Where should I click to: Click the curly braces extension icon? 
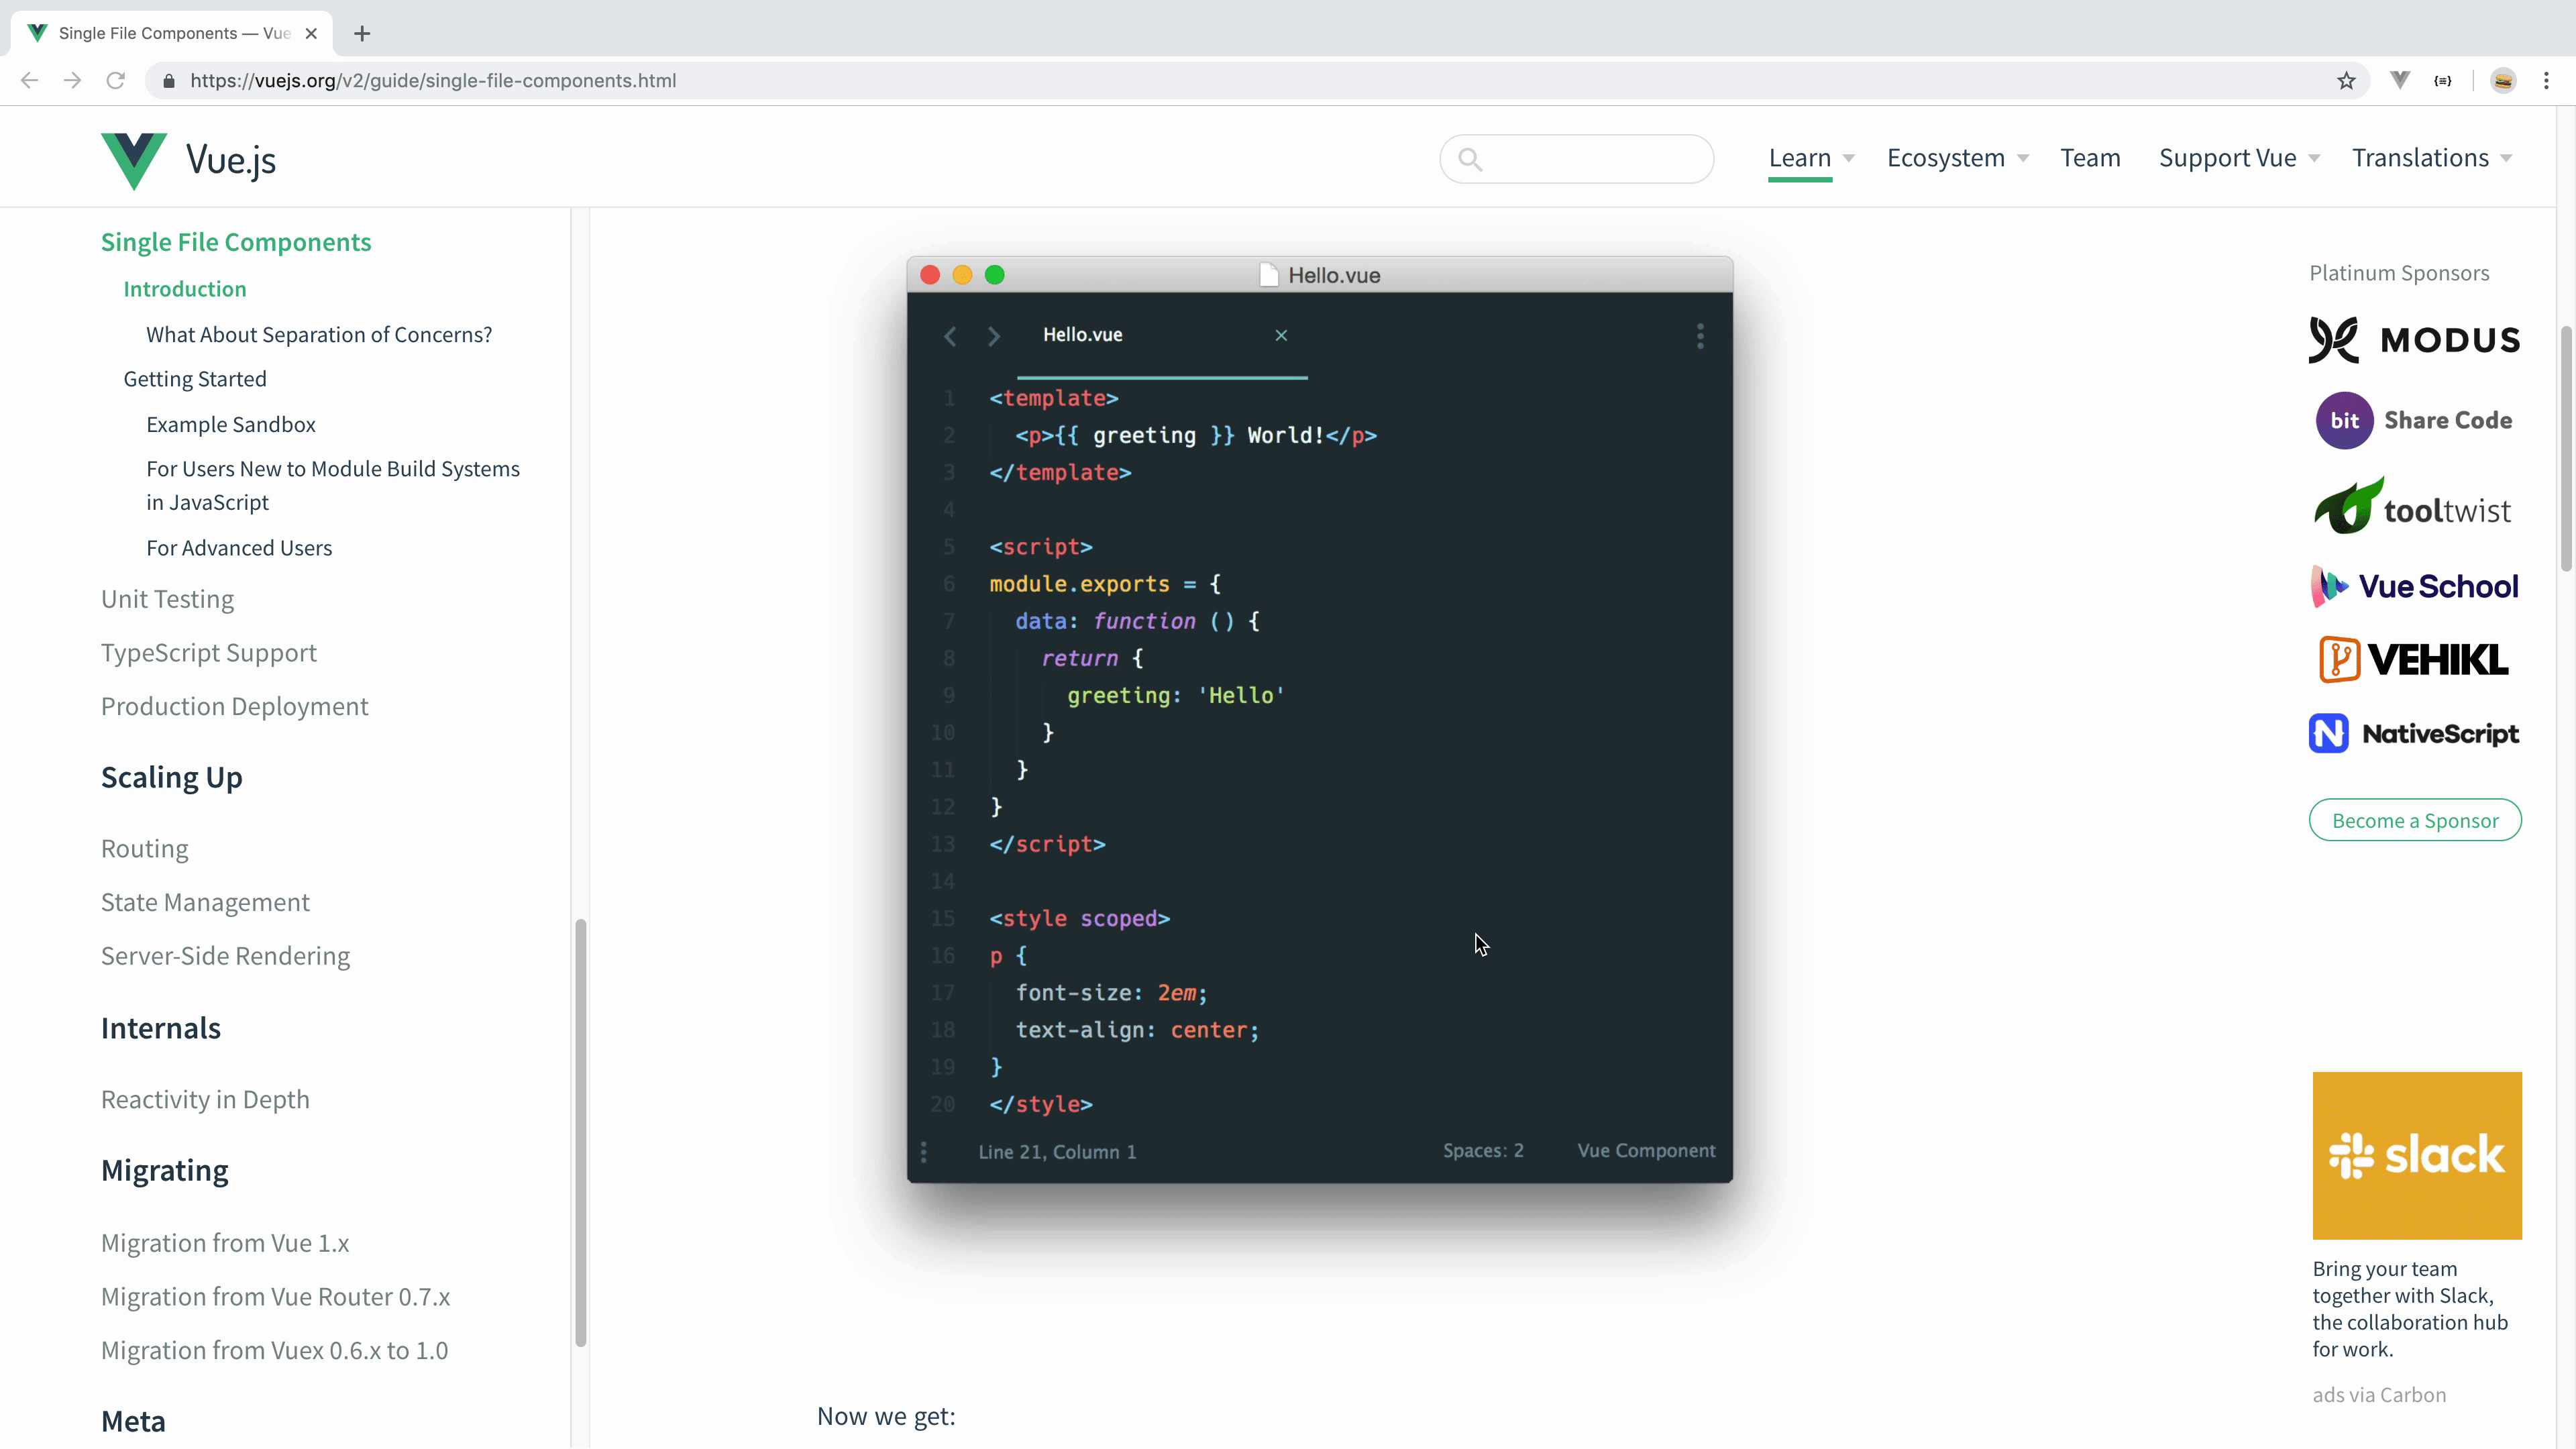pos(2443,81)
